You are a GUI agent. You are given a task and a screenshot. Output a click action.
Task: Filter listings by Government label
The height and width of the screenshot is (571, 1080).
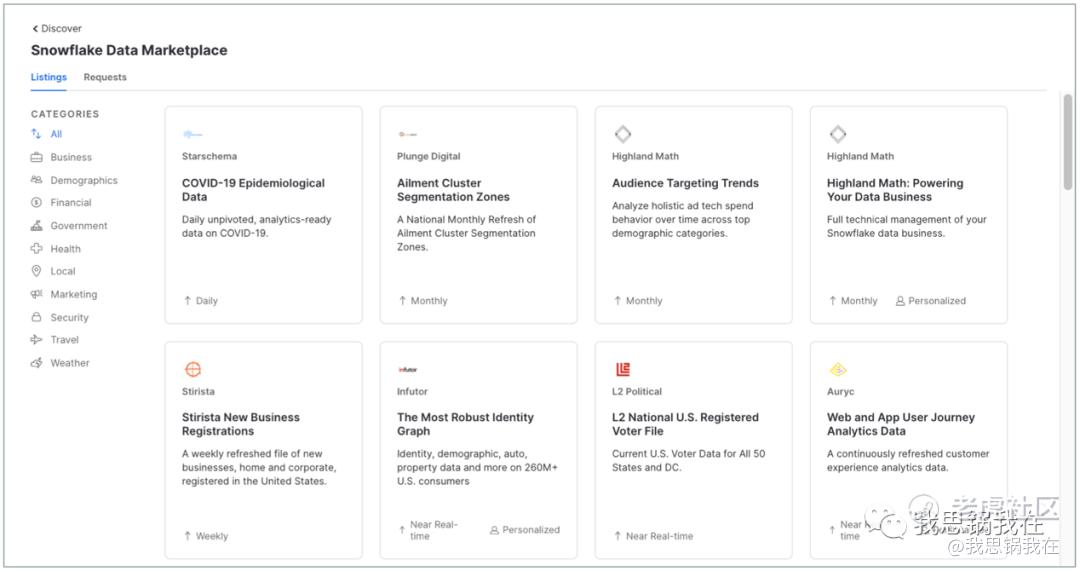pos(79,225)
